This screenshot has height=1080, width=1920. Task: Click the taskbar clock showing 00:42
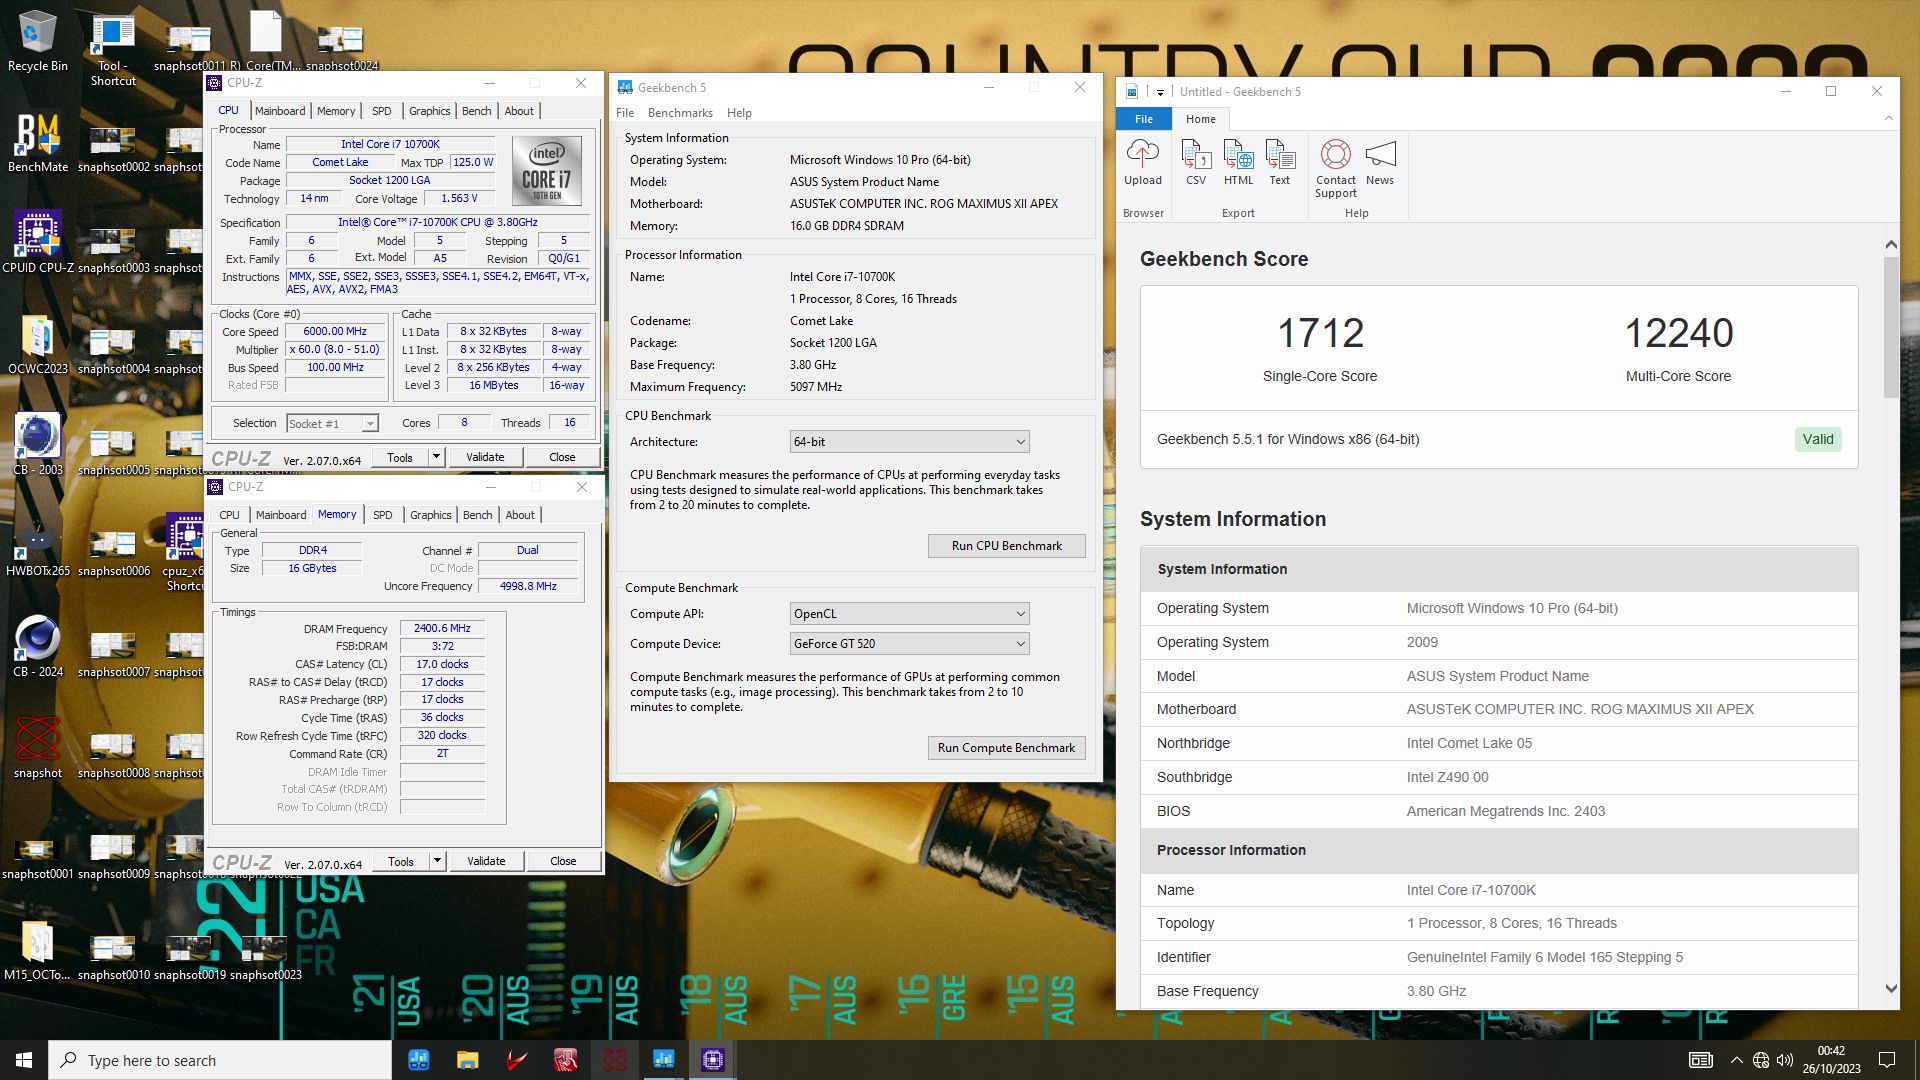coord(1831,1060)
